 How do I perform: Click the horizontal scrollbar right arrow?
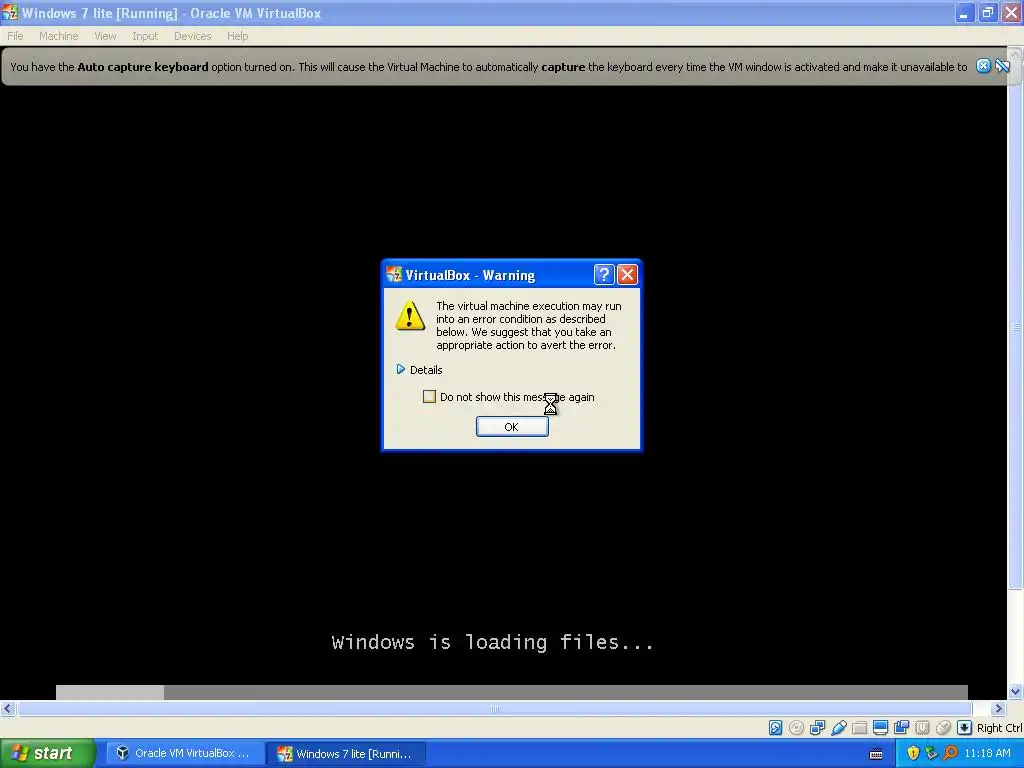coord(997,708)
